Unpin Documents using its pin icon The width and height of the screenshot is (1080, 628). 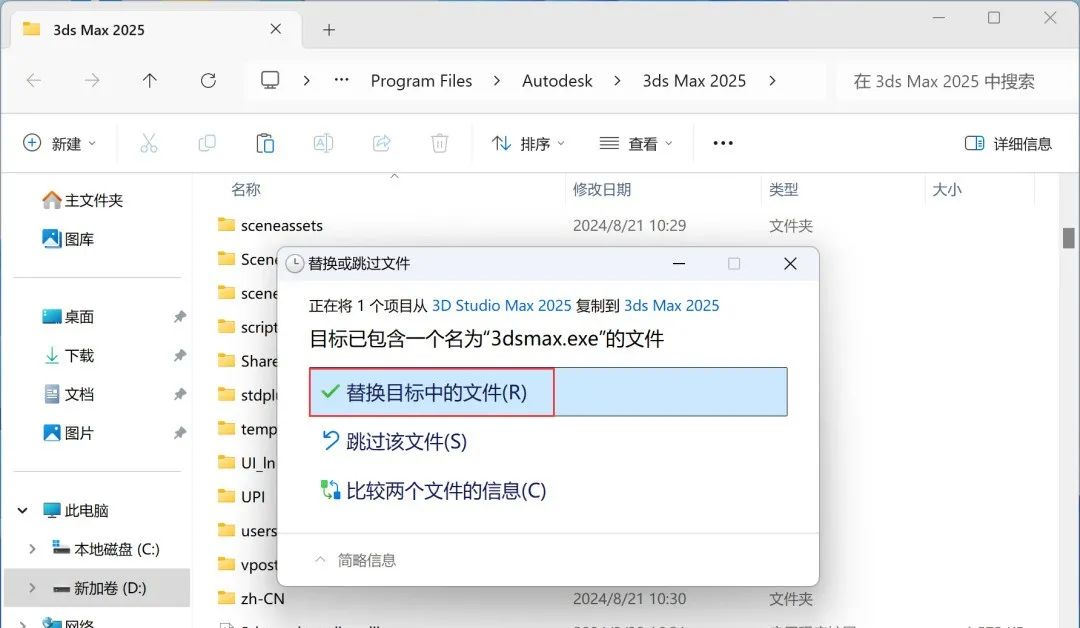click(179, 394)
